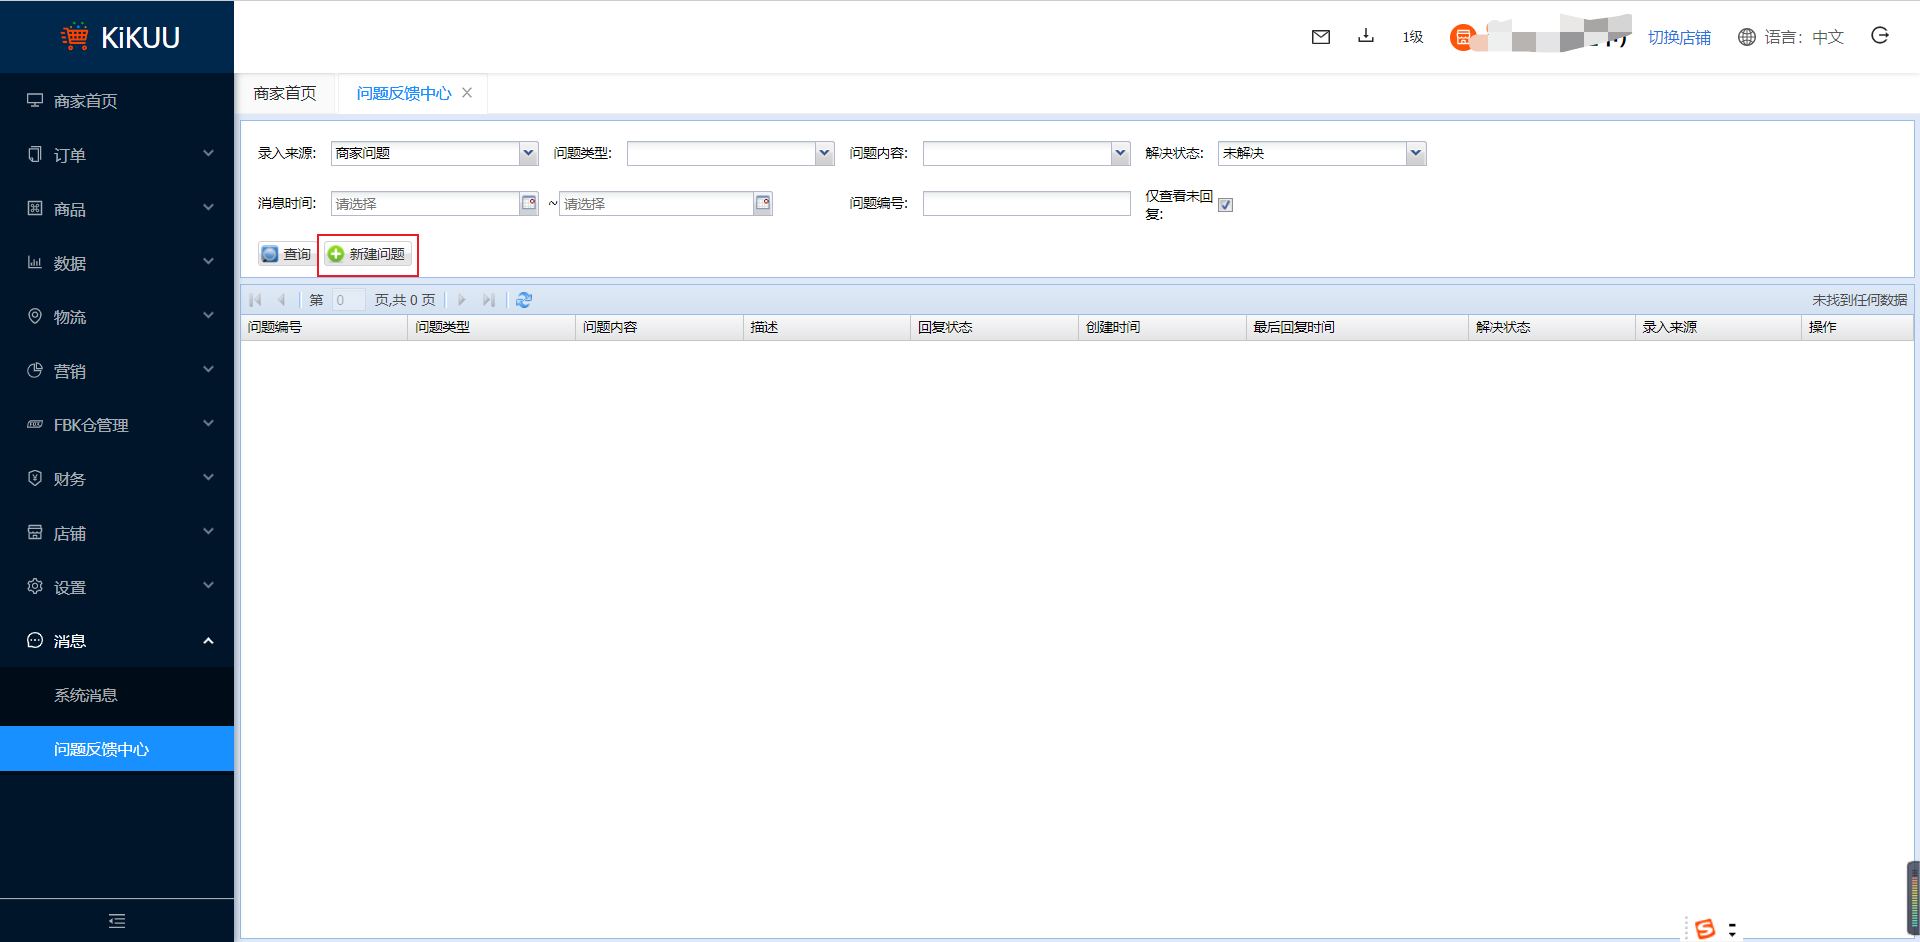This screenshot has height=942, width=1920.
Task: Click the logout icon at top right
Action: click(x=1880, y=36)
